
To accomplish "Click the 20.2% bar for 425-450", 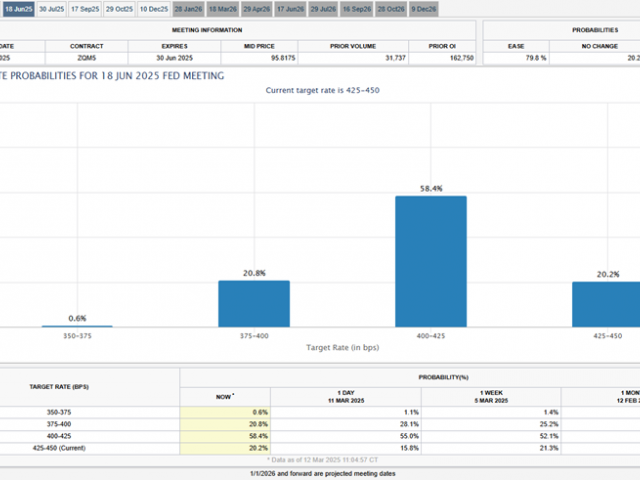I will 606,304.
